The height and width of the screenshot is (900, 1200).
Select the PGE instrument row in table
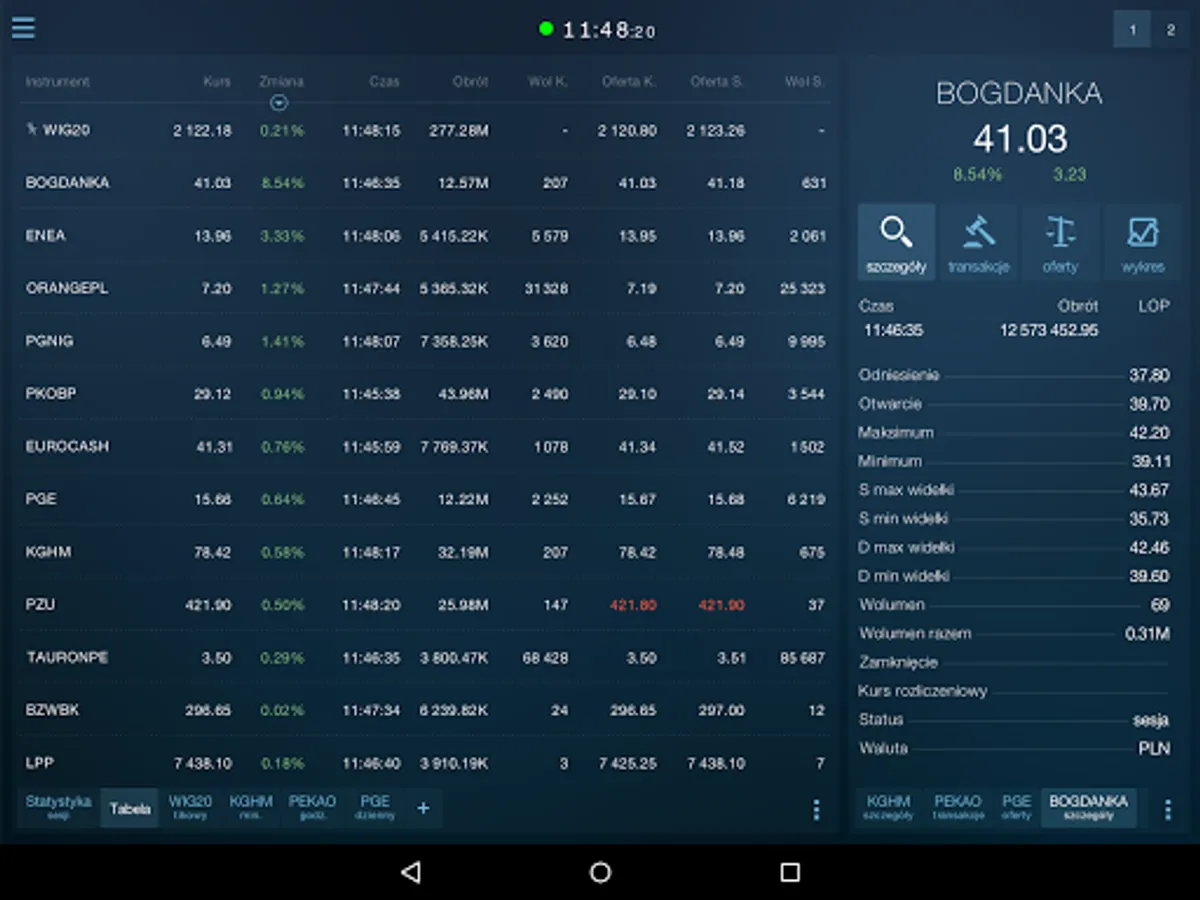(425, 499)
